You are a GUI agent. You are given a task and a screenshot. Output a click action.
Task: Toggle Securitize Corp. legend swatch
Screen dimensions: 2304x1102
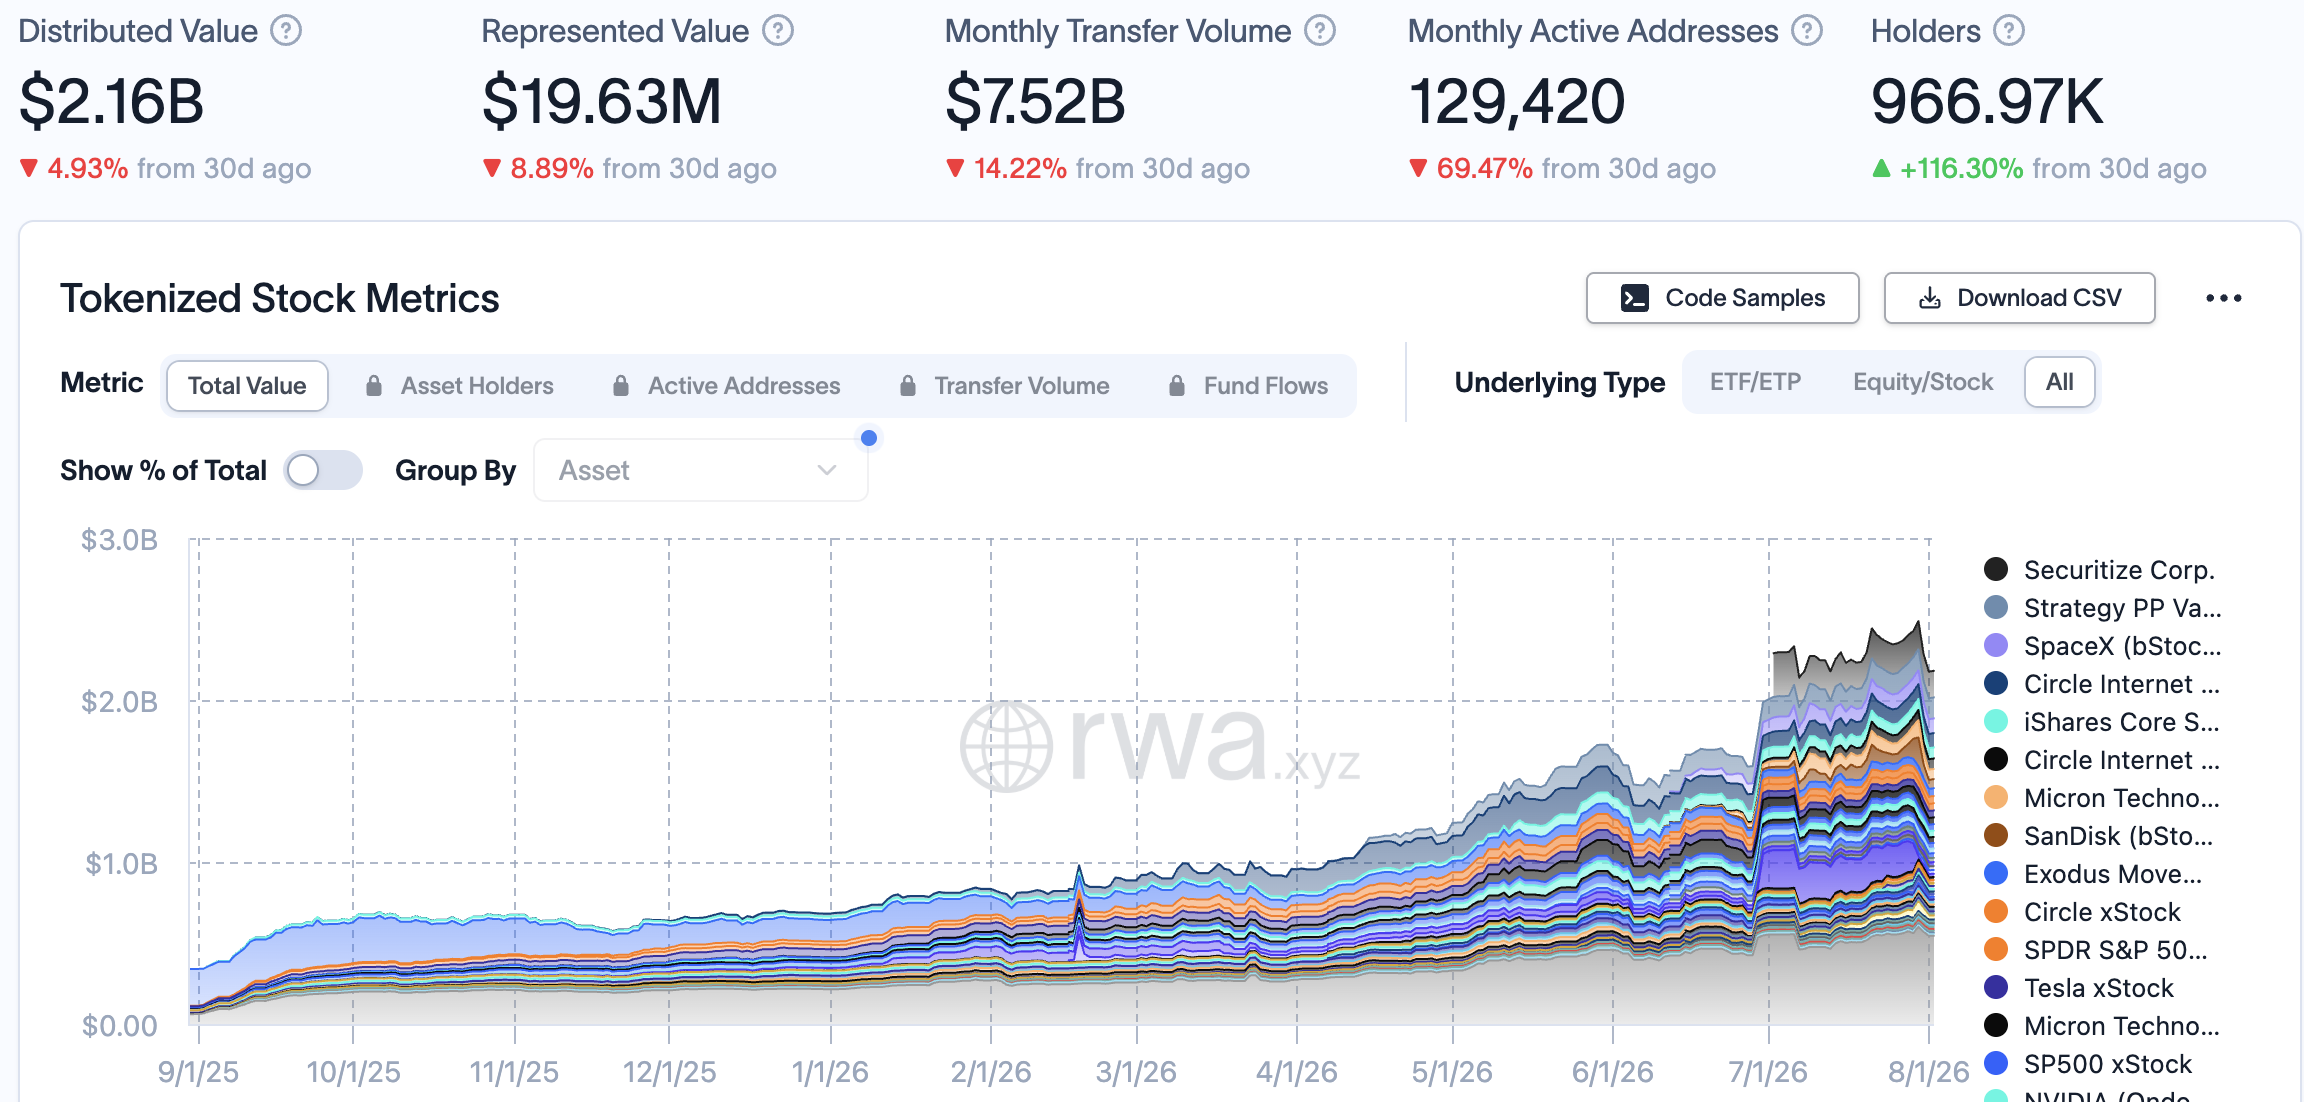pyautogui.click(x=1996, y=569)
